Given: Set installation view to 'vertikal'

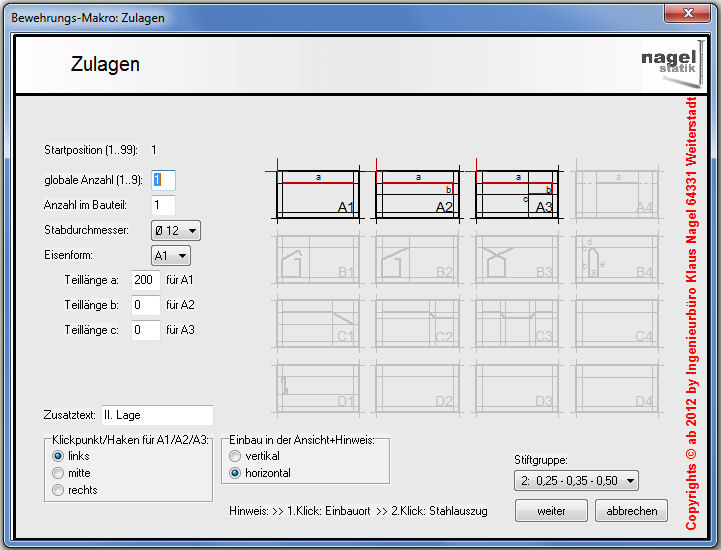Looking at the screenshot, I should (x=236, y=456).
